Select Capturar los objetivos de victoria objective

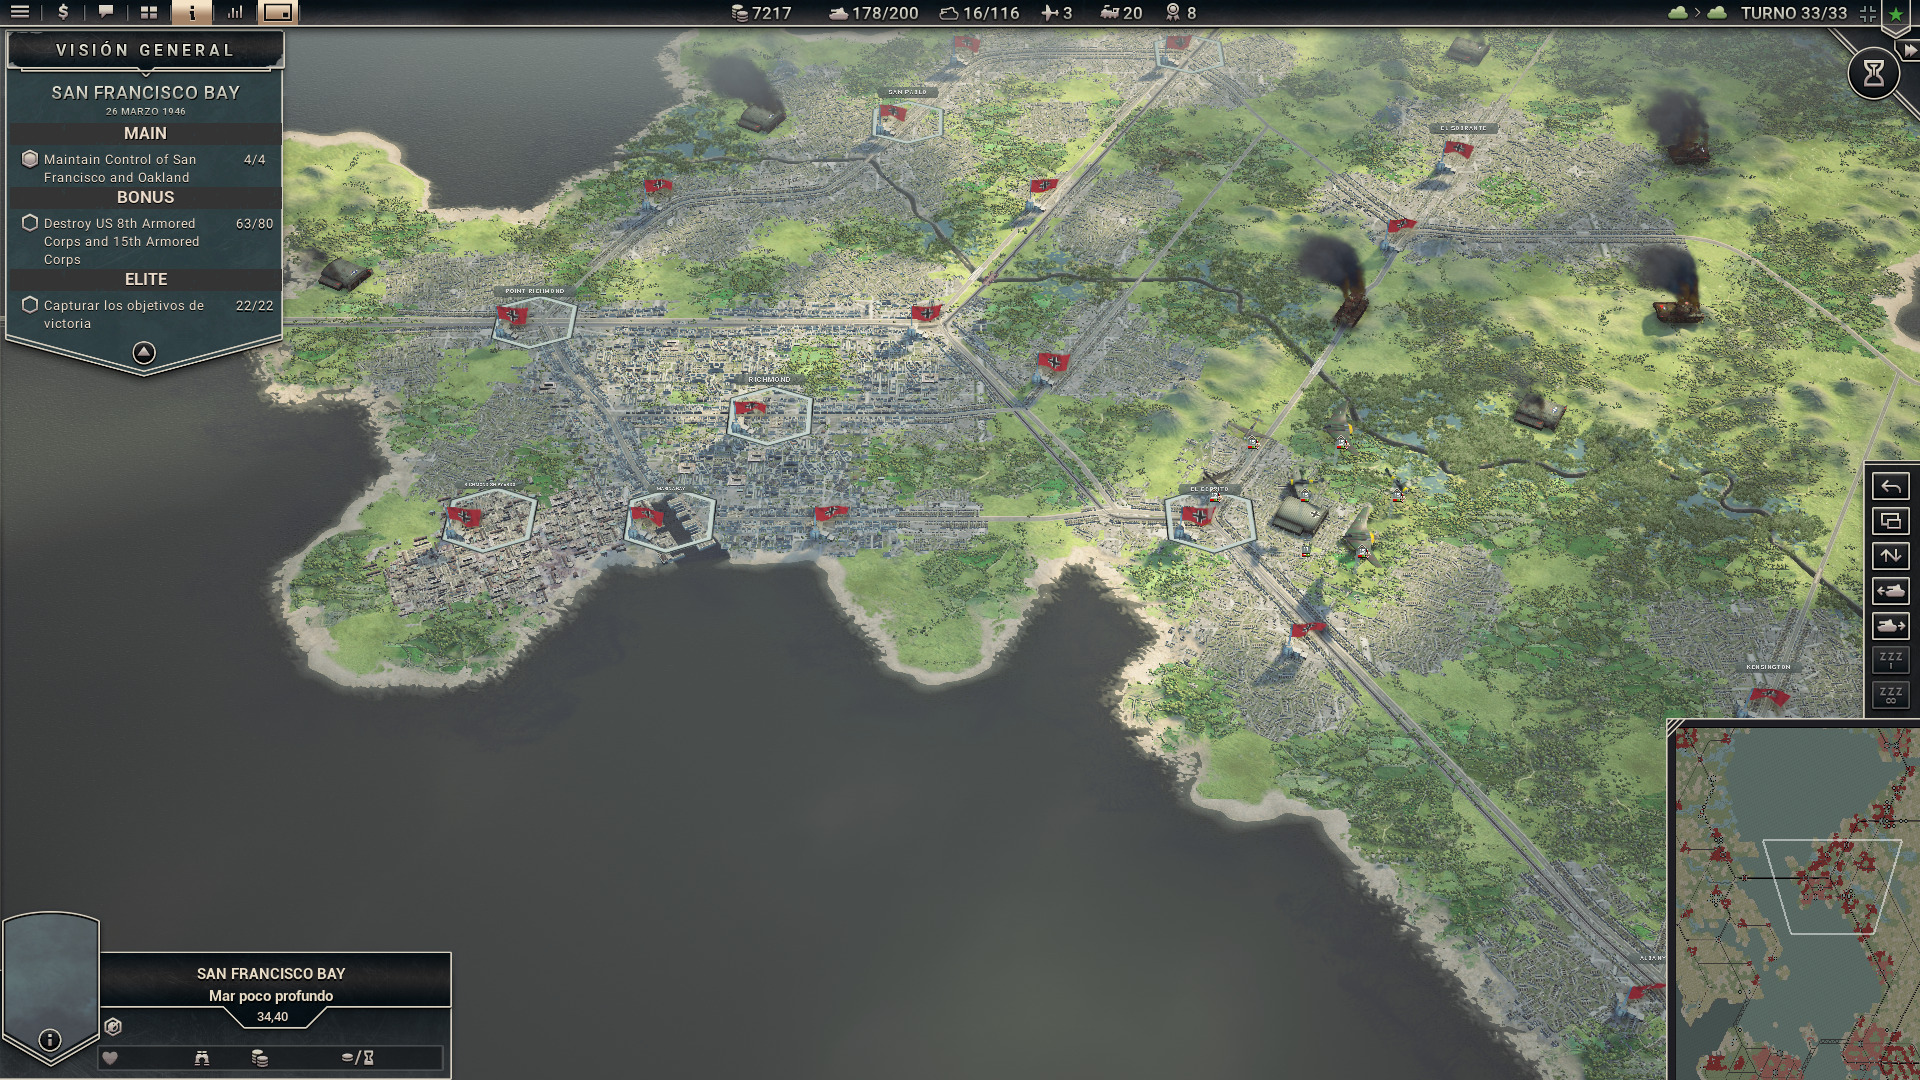coord(145,314)
